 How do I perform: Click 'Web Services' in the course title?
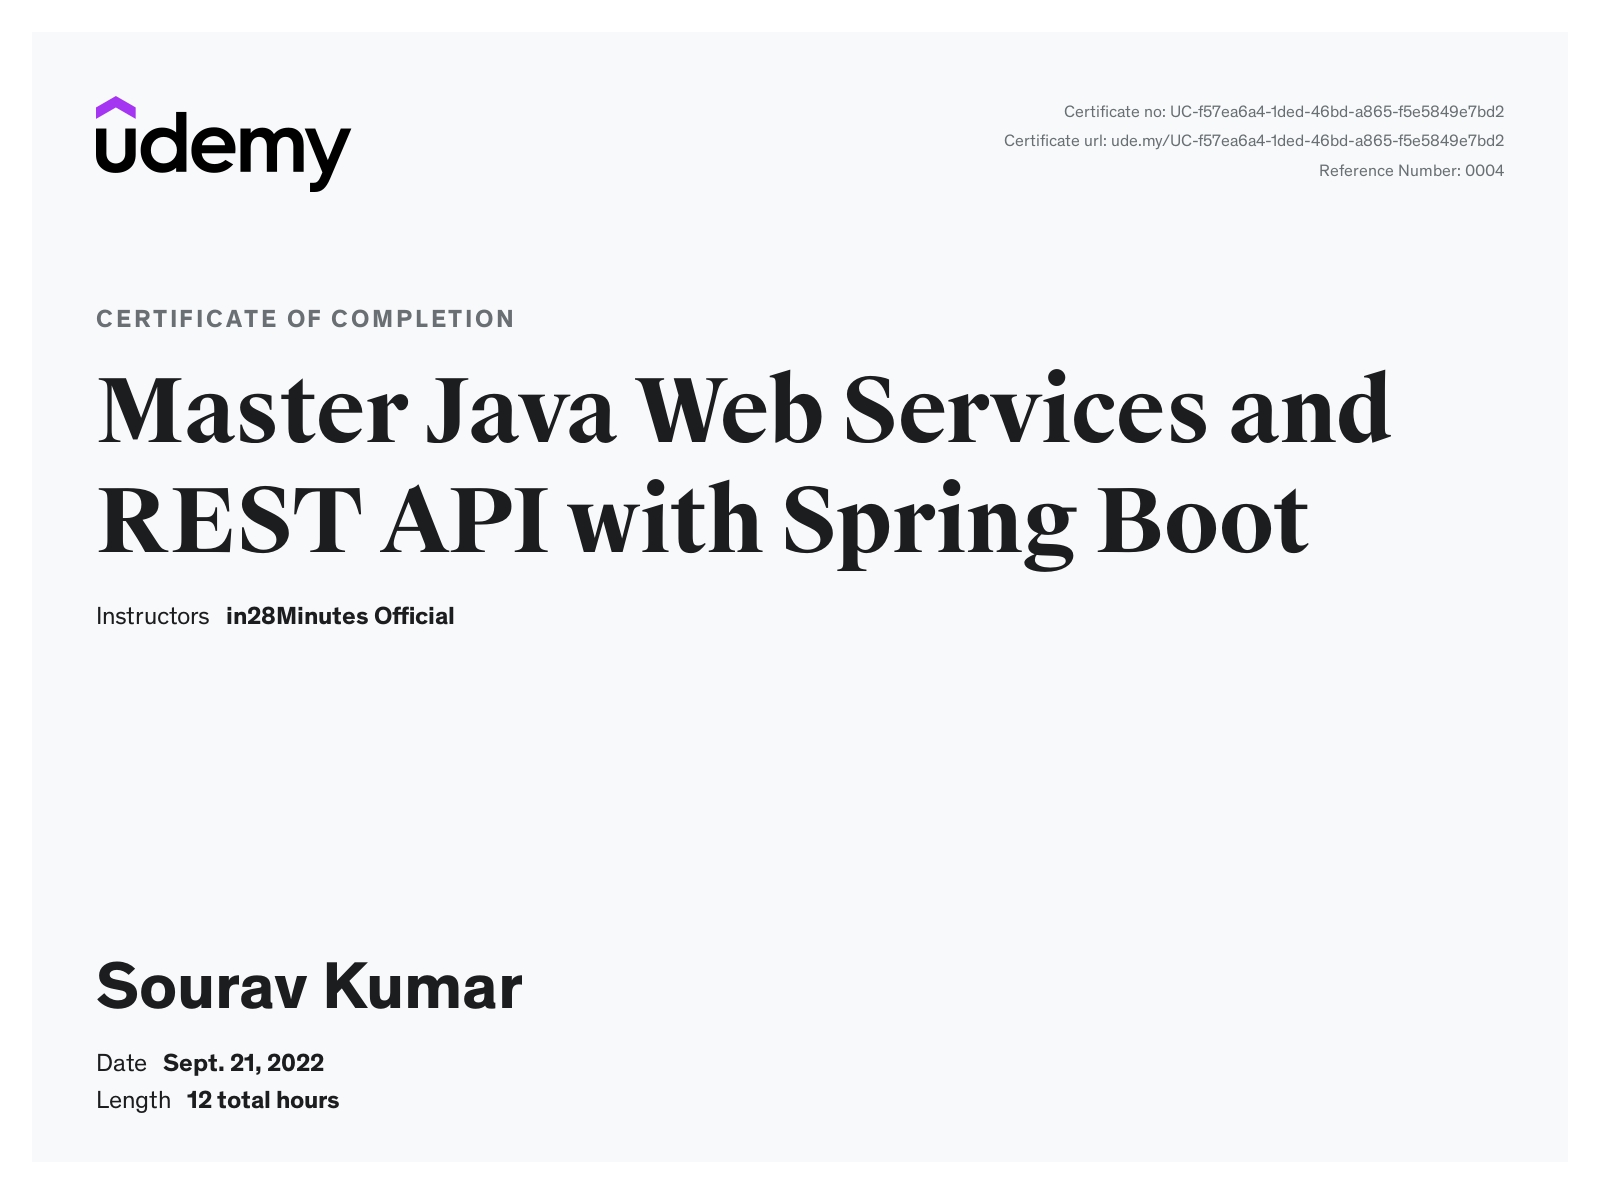[x=922, y=410]
